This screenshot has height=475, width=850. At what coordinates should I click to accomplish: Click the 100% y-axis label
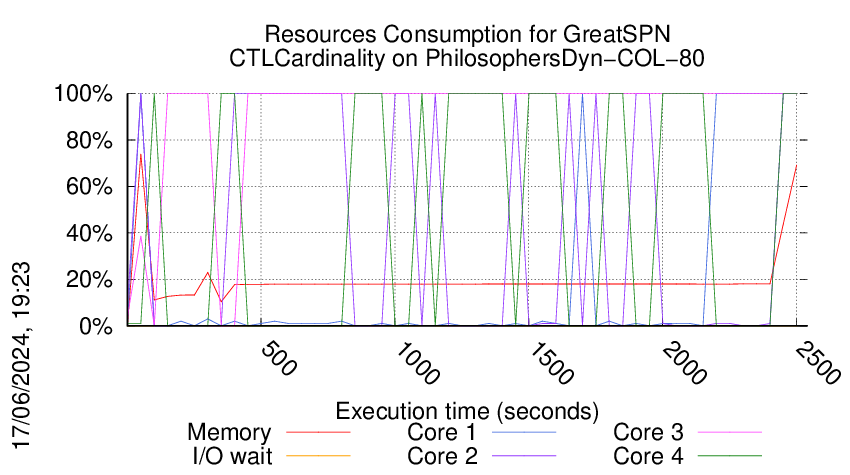[x=83, y=93]
